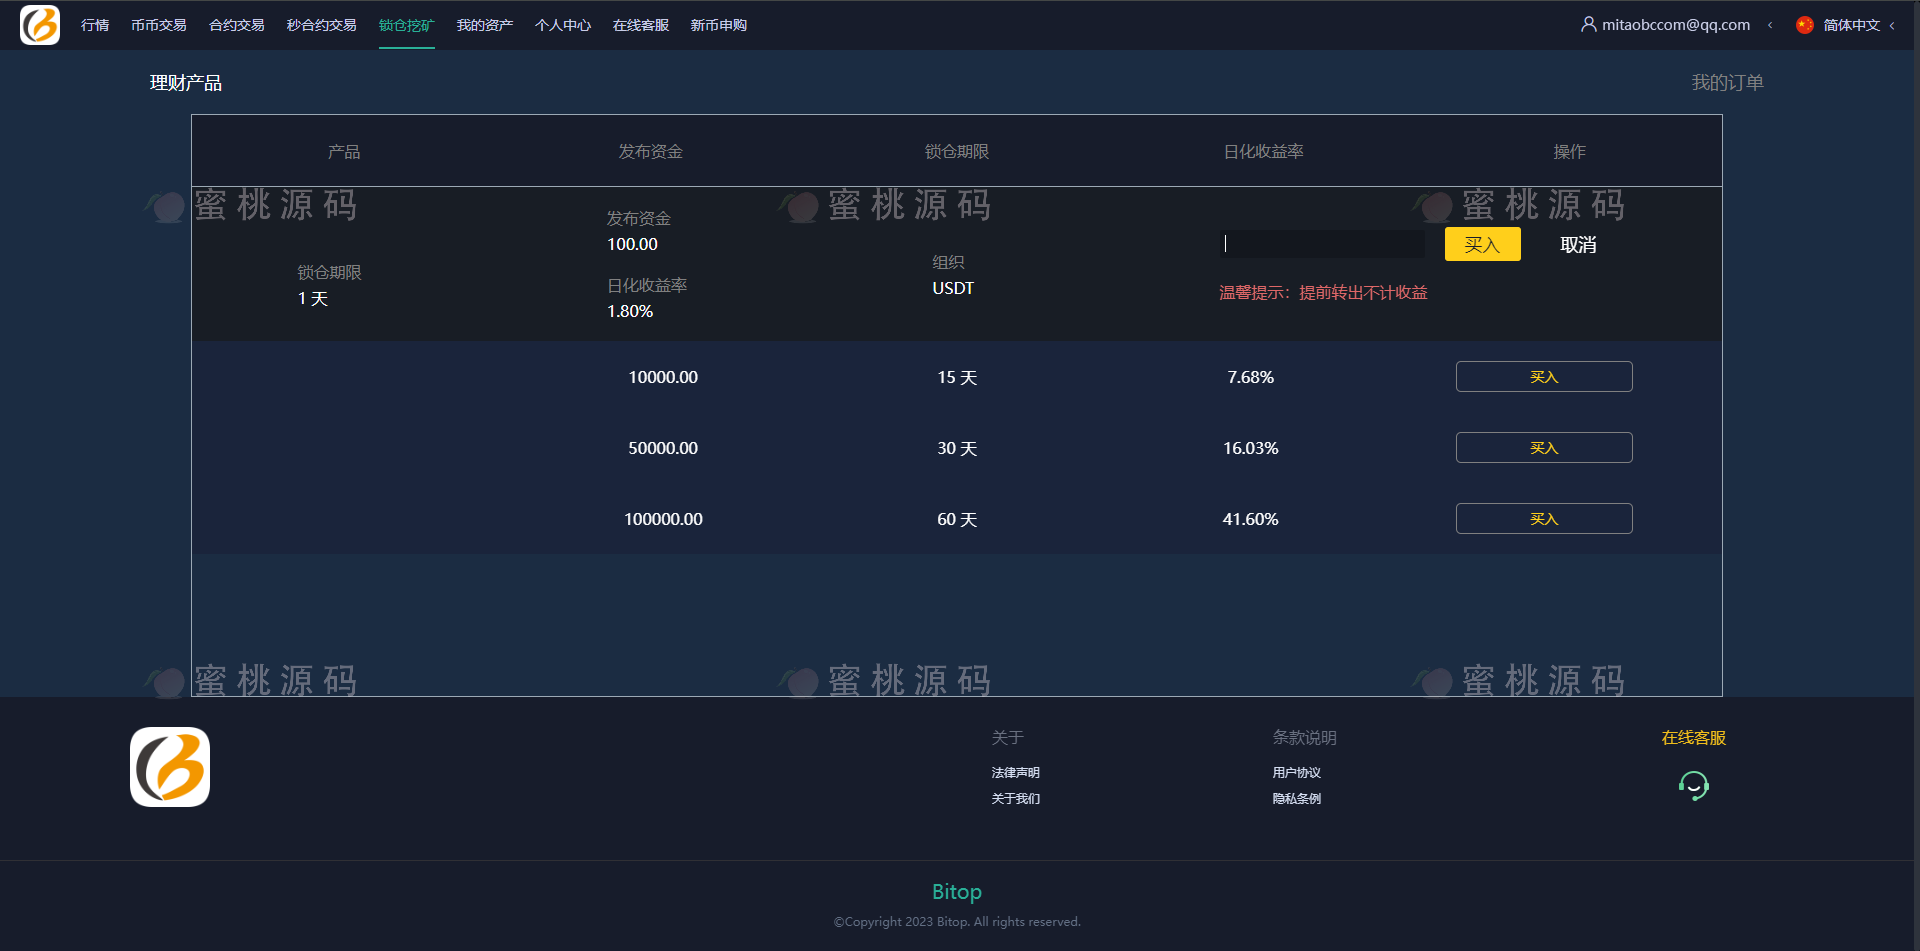This screenshot has height=951, width=1920.
Task: Expand the account email dropdown arrow
Action: tap(1770, 25)
